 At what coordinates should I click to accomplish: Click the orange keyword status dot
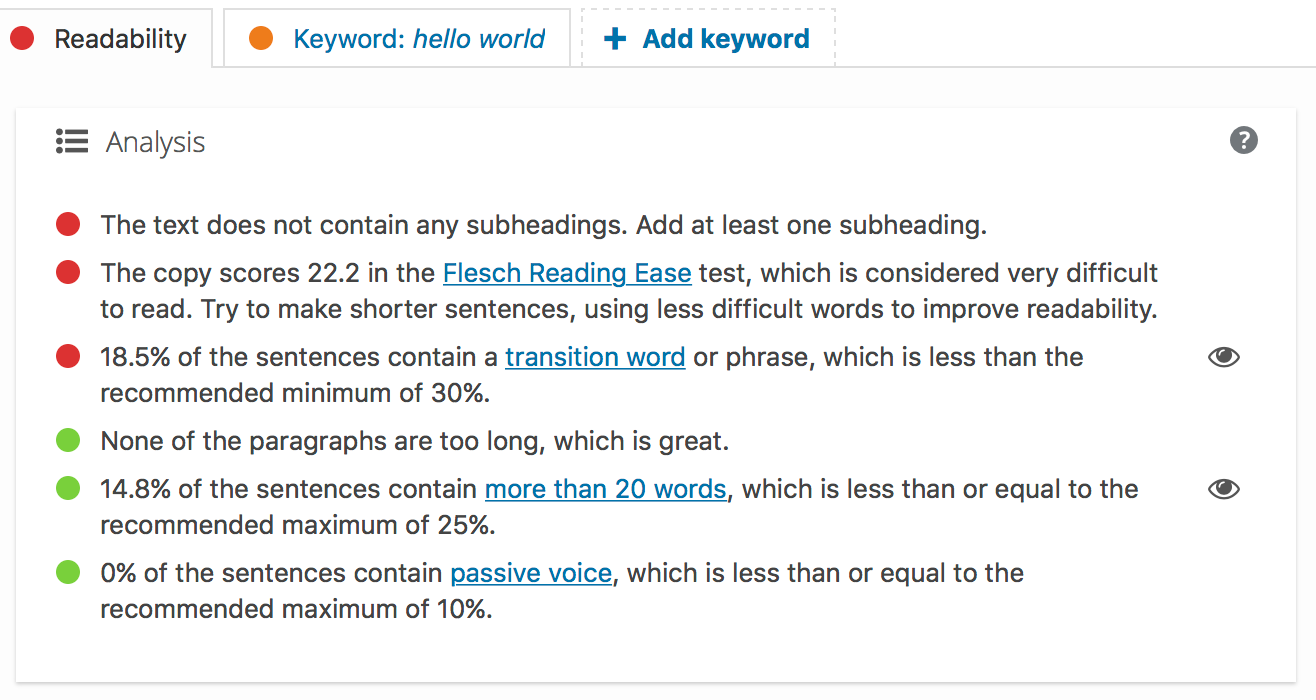[261, 39]
